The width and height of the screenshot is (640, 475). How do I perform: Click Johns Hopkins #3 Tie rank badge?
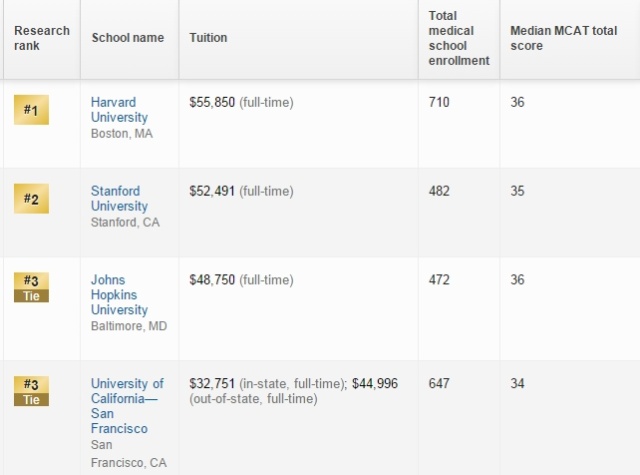tap(30, 287)
